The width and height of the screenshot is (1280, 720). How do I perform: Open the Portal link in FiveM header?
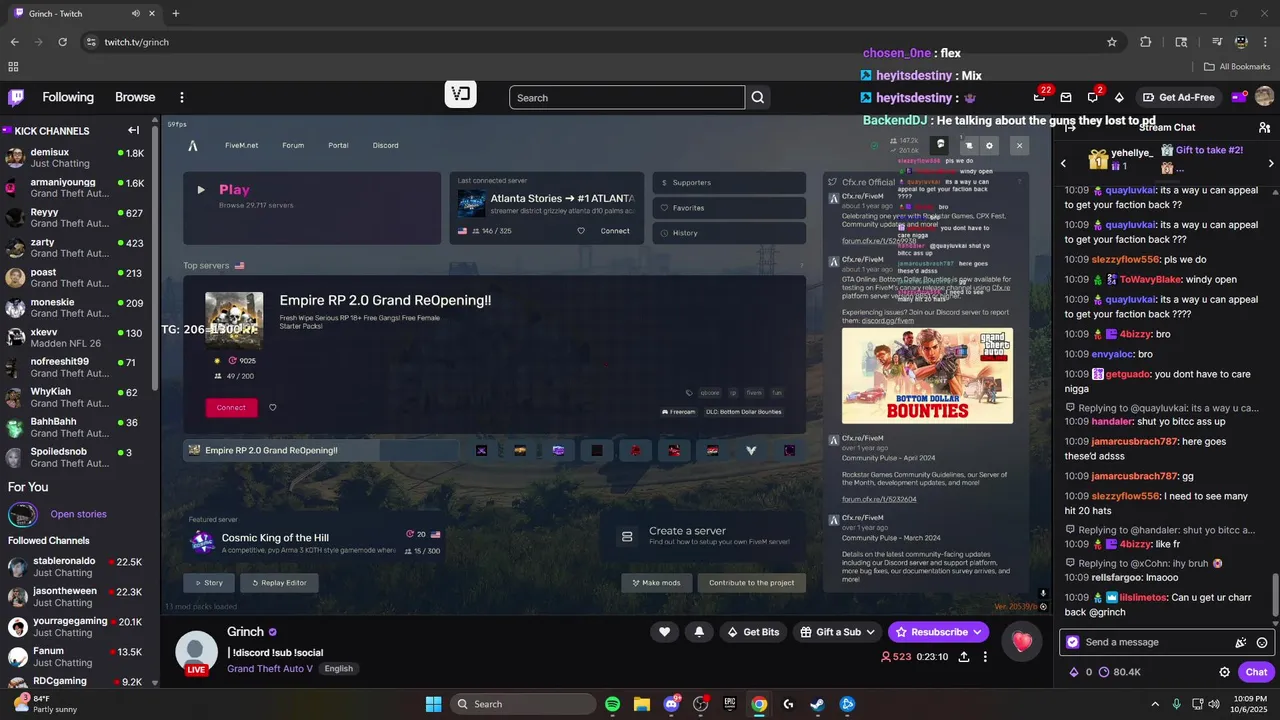[338, 145]
